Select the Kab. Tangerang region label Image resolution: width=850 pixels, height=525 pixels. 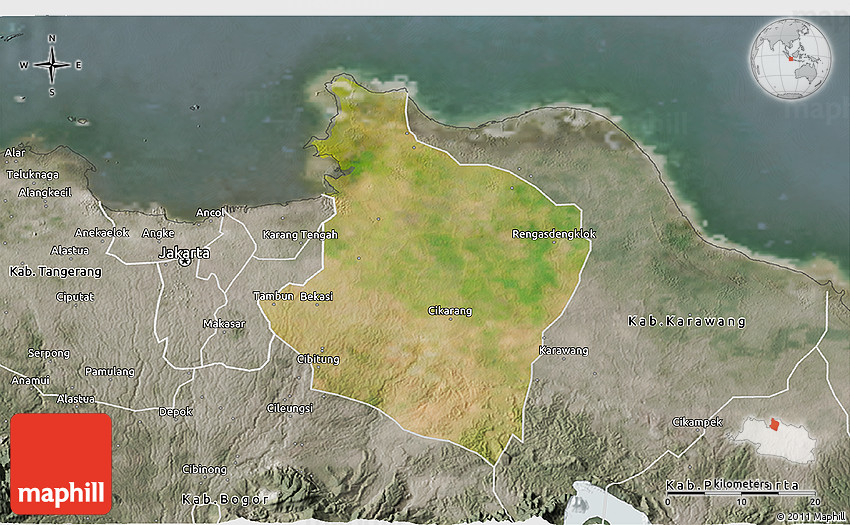[x=55, y=272]
